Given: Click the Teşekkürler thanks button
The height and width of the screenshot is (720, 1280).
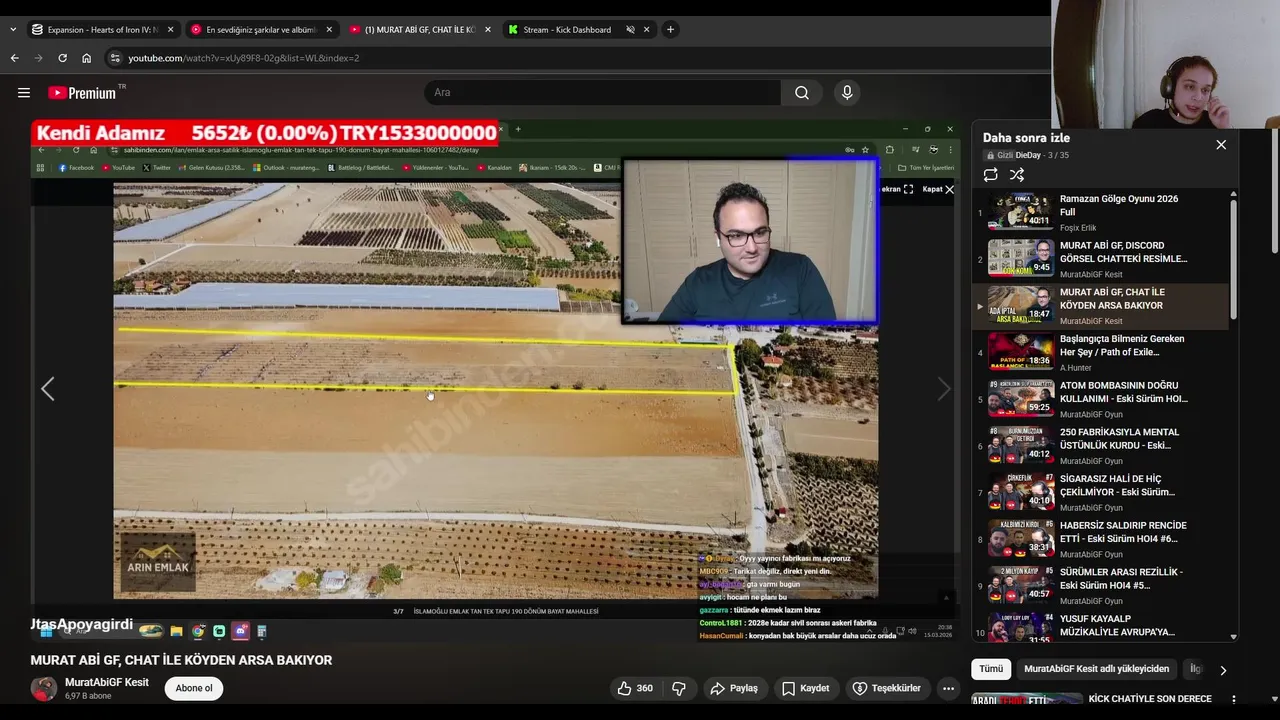Looking at the screenshot, I should 886,688.
